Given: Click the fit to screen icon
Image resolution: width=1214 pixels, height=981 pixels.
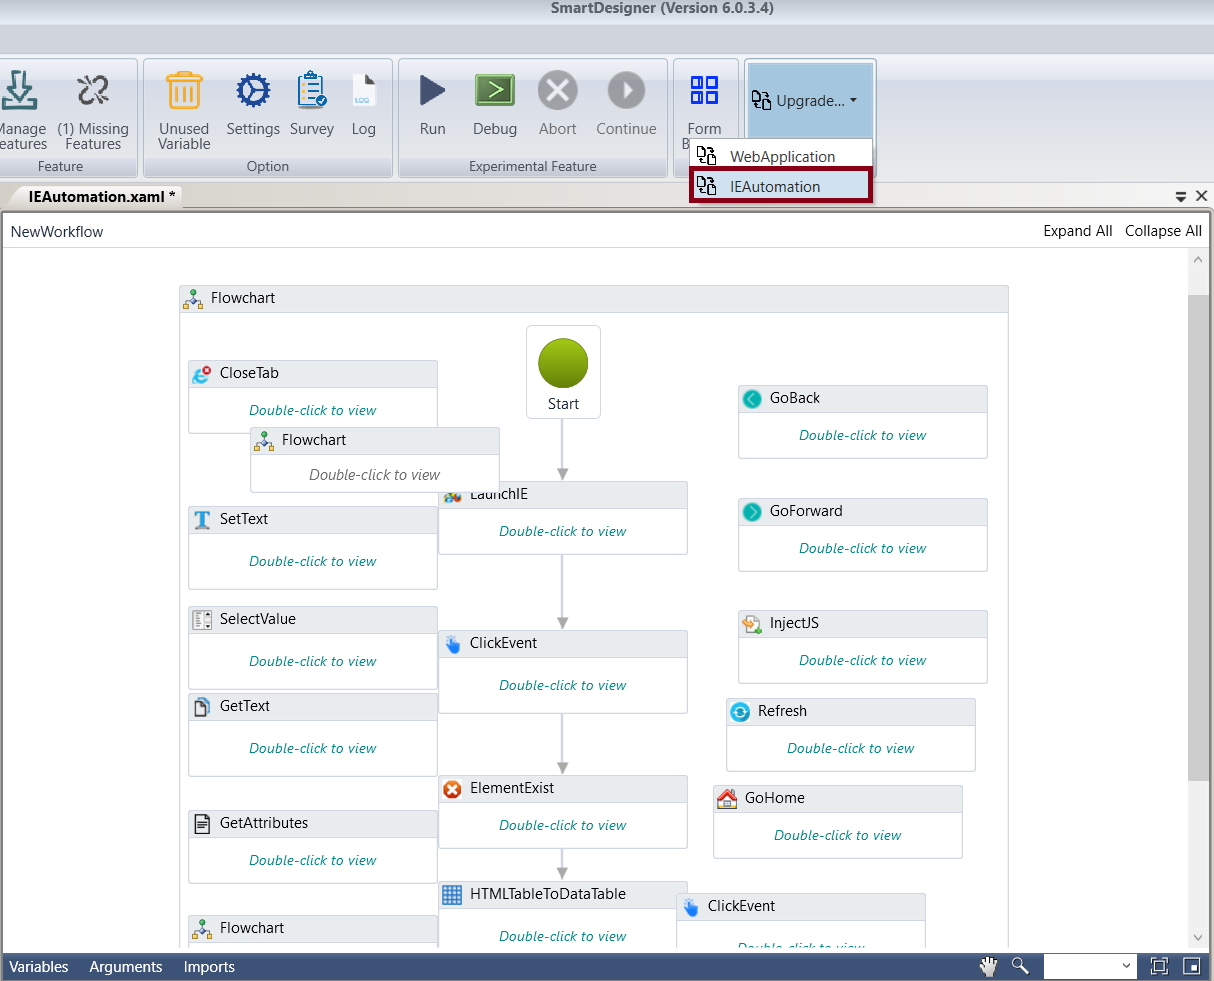Looking at the screenshot, I should [x=1159, y=966].
